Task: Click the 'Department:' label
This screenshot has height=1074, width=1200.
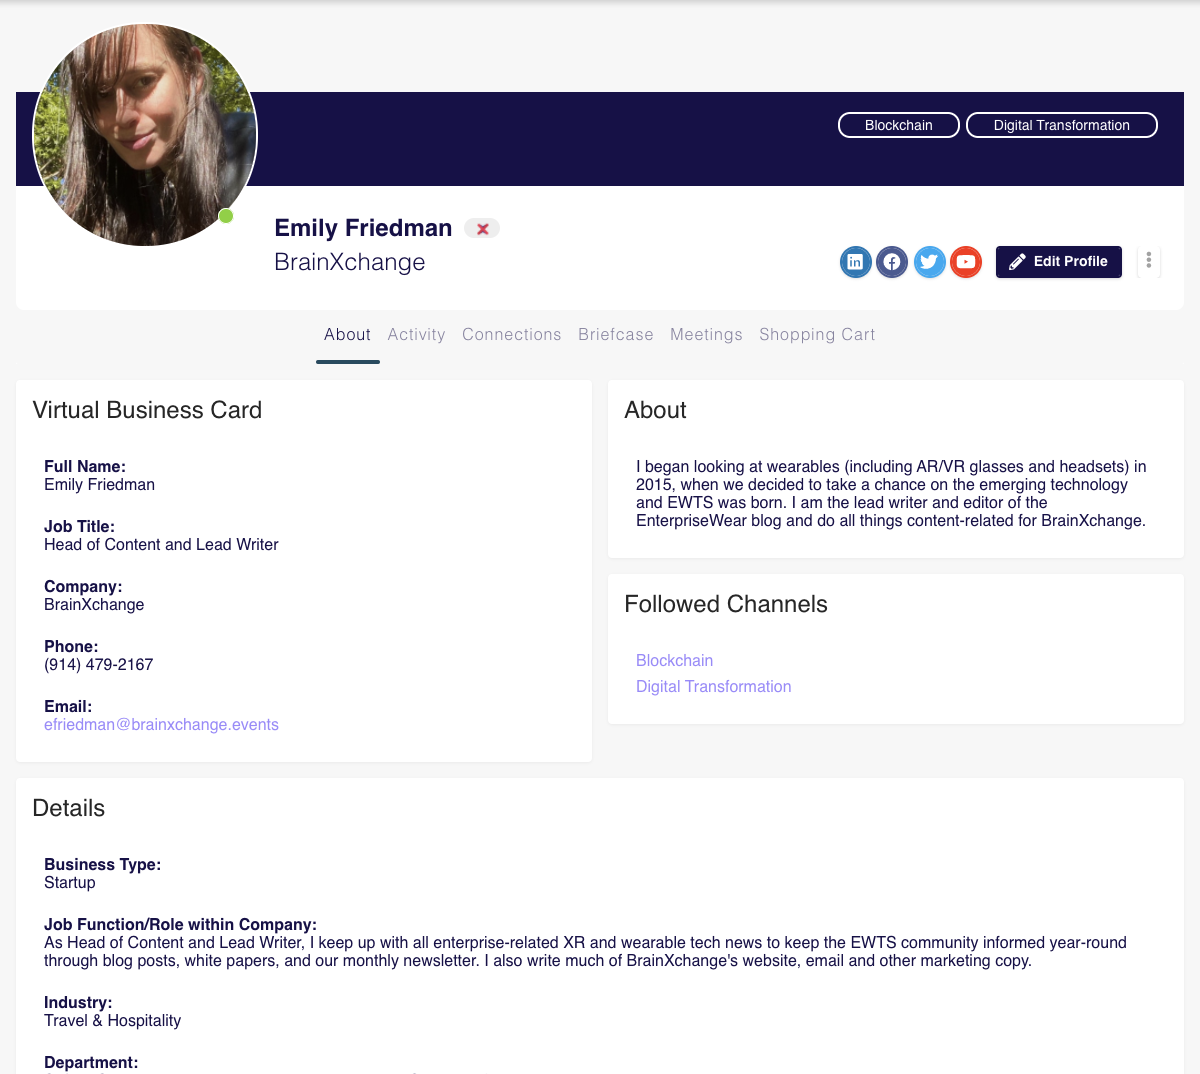Action: point(91,1063)
